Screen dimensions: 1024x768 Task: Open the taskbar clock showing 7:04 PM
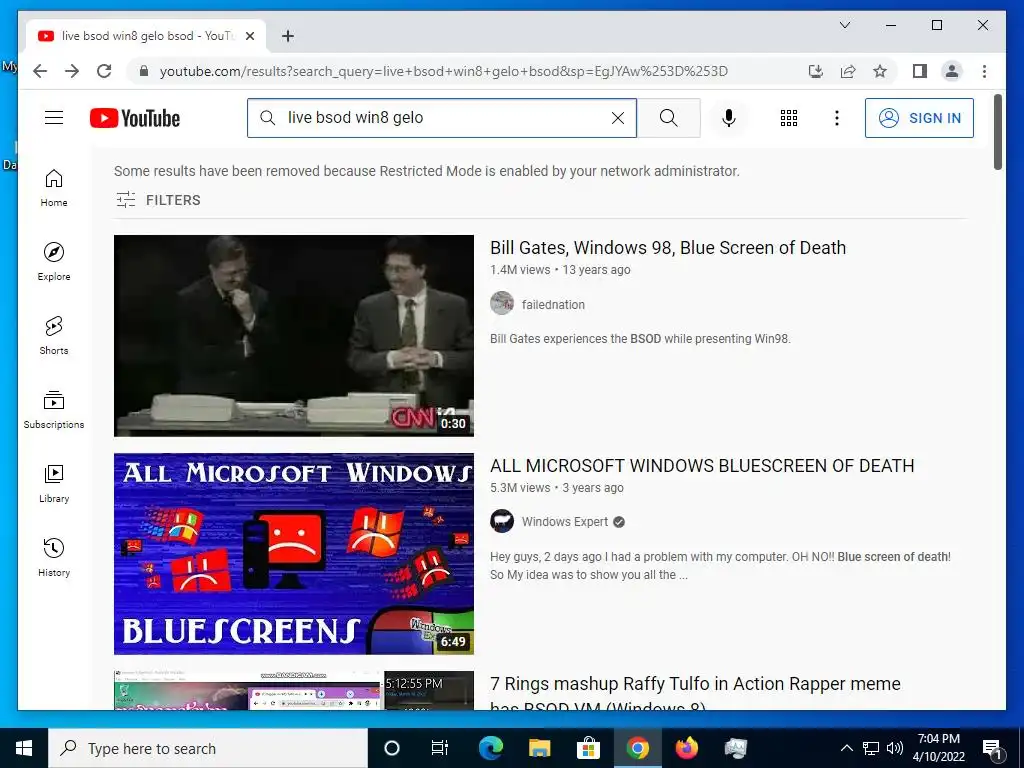click(x=938, y=748)
